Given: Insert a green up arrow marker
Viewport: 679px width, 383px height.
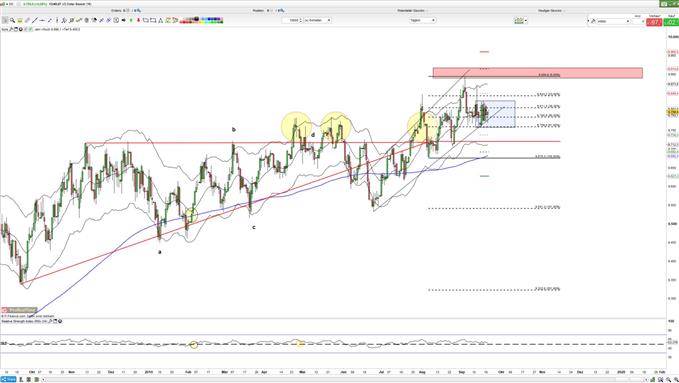Looking at the screenshot, I should coord(131,20).
